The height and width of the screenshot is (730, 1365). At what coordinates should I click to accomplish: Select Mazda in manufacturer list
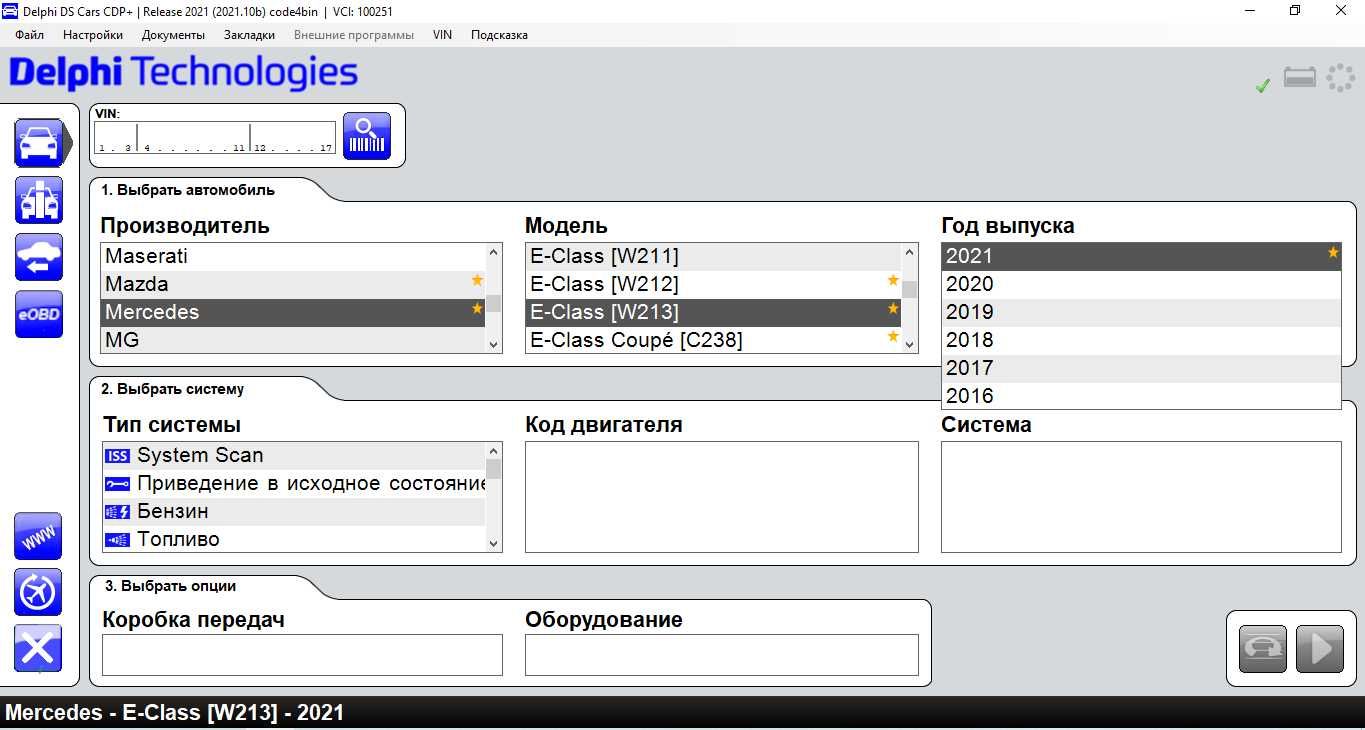pyautogui.click(x=293, y=284)
